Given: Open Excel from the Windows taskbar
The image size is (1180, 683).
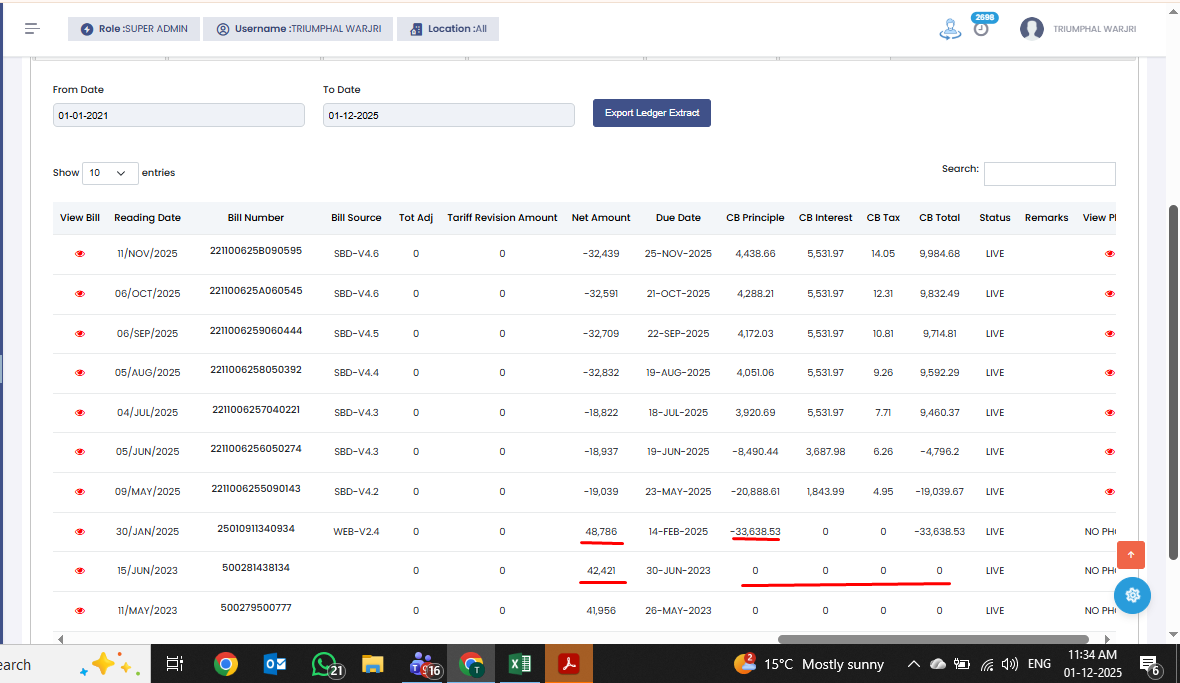Looking at the screenshot, I should coord(520,663).
